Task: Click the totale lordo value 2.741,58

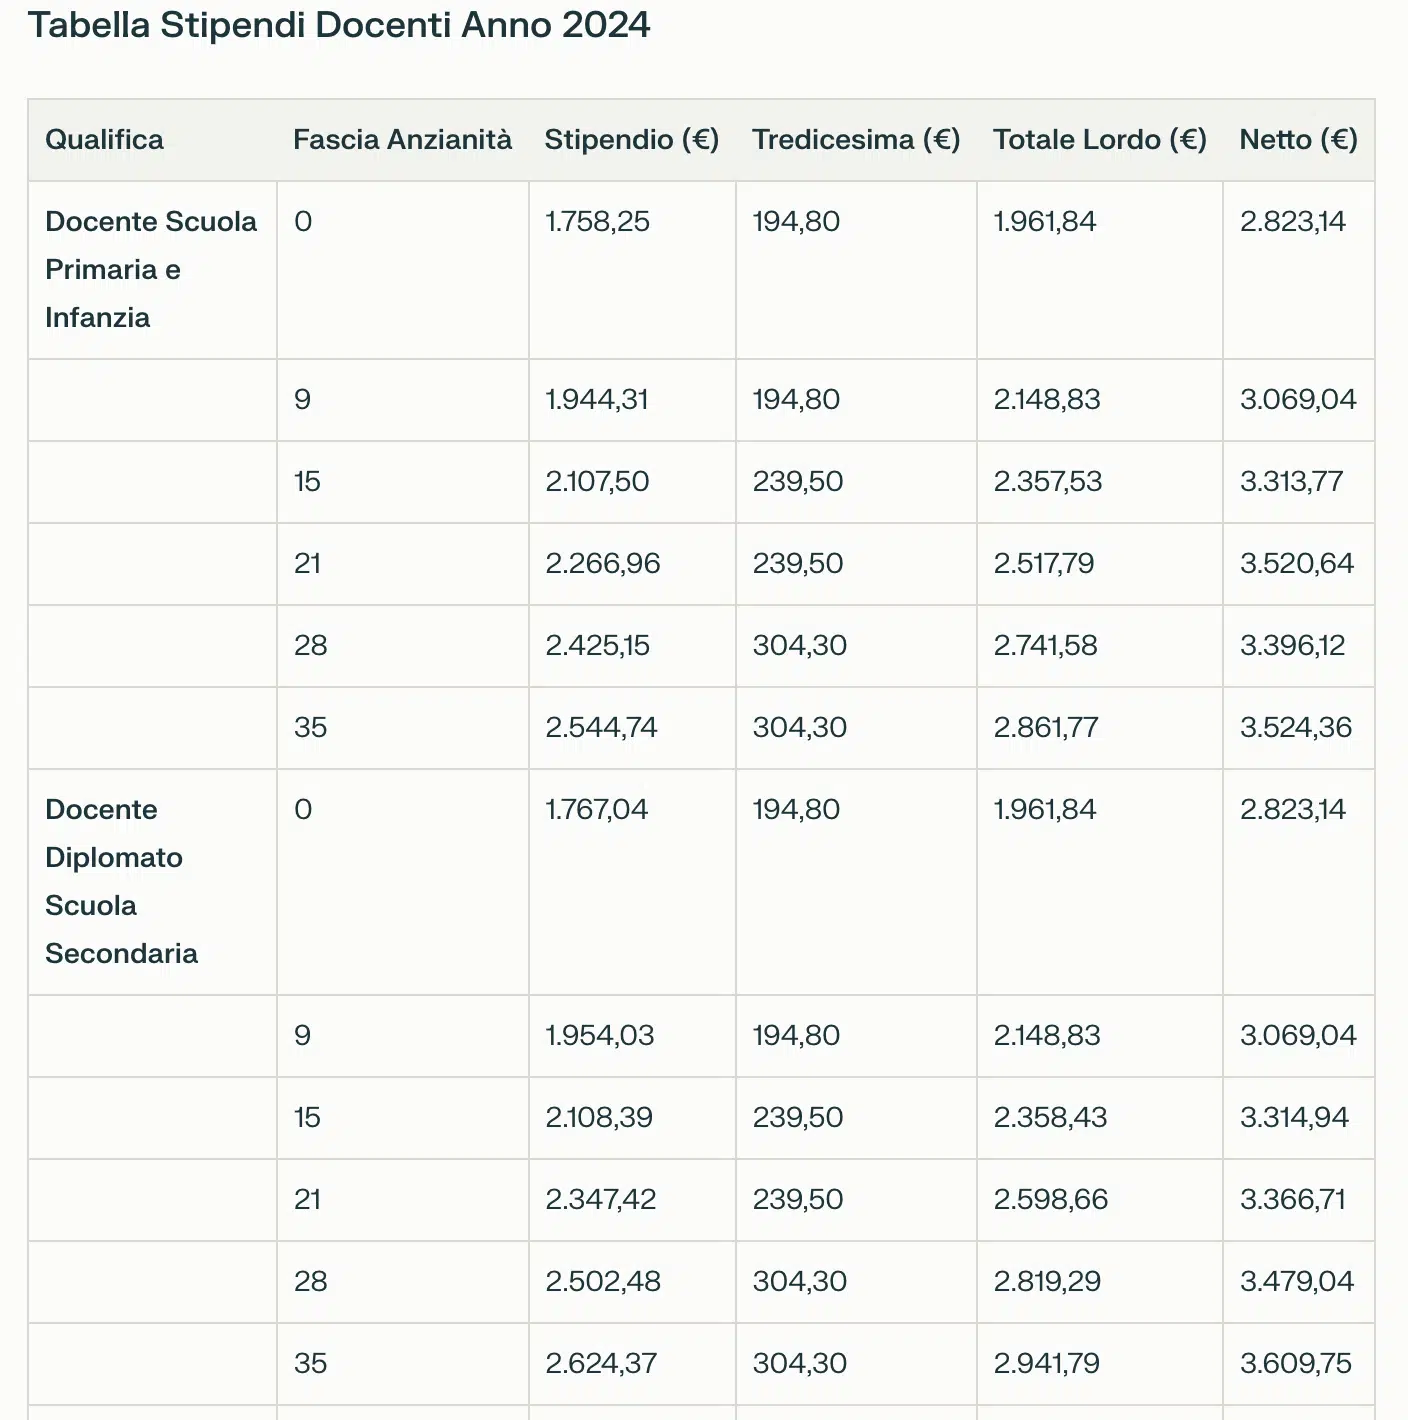Action: [x=1045, y=645]
